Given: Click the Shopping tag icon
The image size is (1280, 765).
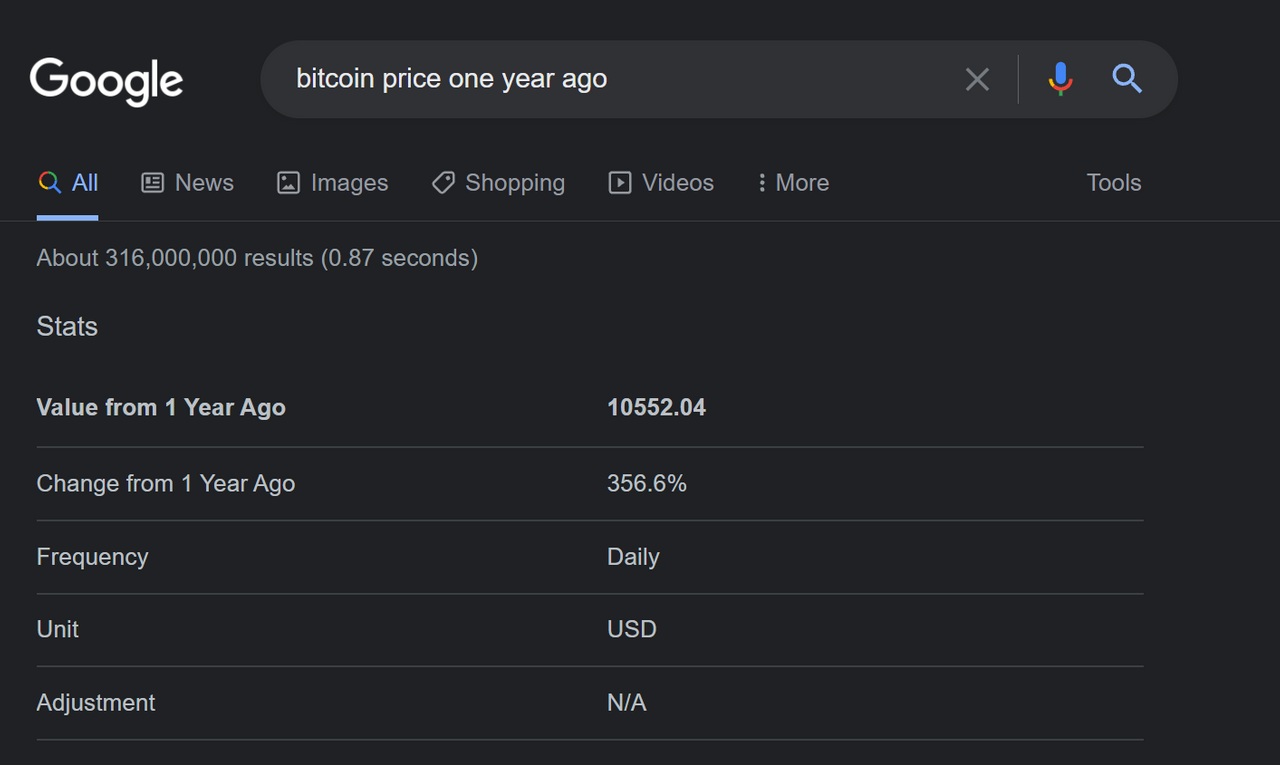Looking at the screenshot, I should (443, 183).
